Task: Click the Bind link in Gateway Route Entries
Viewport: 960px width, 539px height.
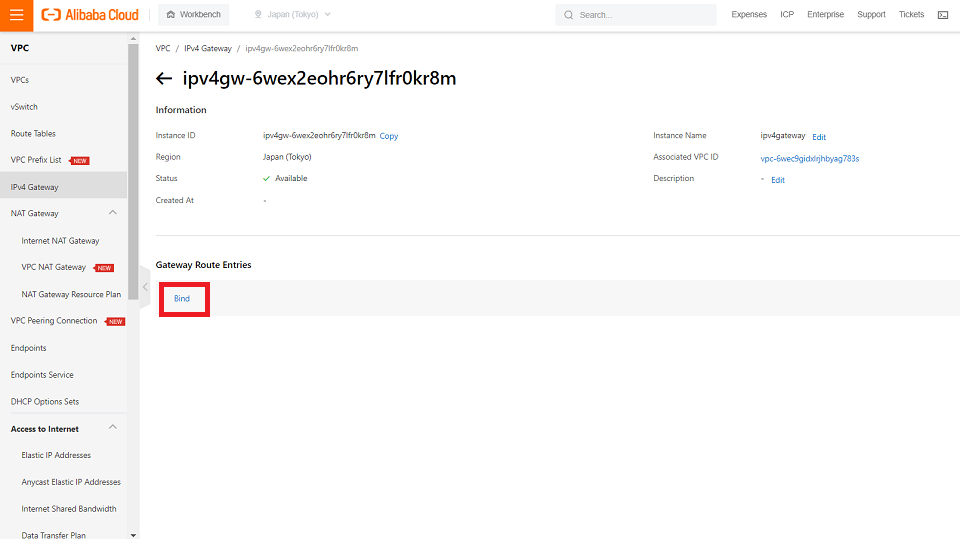Action: tap(182, 299)
